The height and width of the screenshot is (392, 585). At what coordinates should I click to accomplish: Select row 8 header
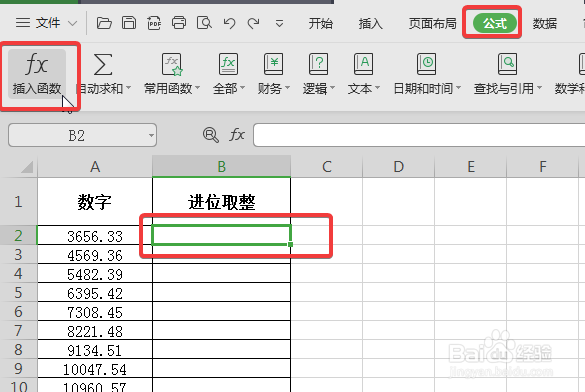tap(19, 349)
